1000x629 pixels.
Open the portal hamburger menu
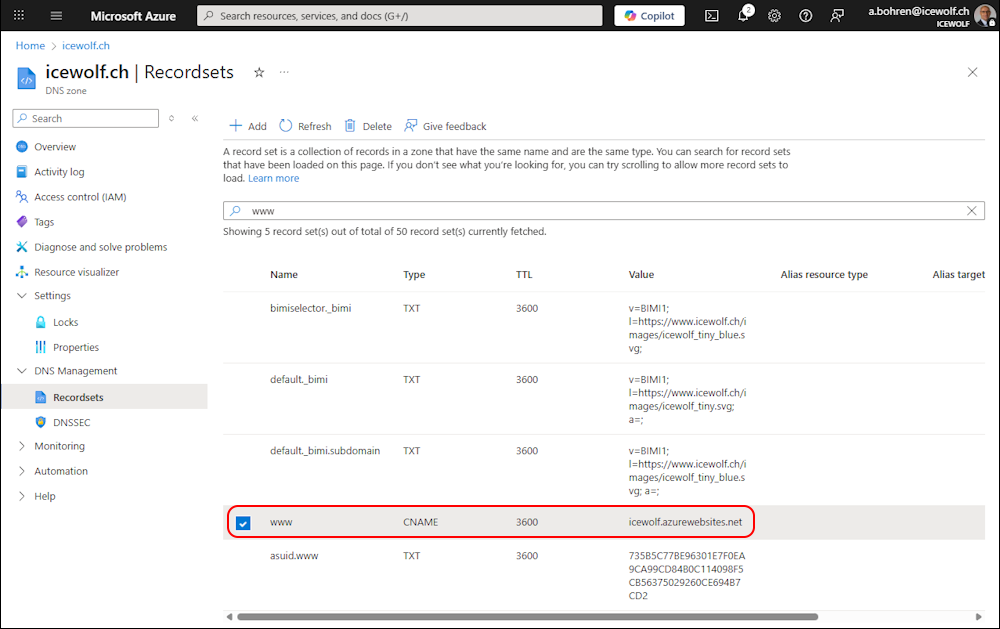point(56,16)
